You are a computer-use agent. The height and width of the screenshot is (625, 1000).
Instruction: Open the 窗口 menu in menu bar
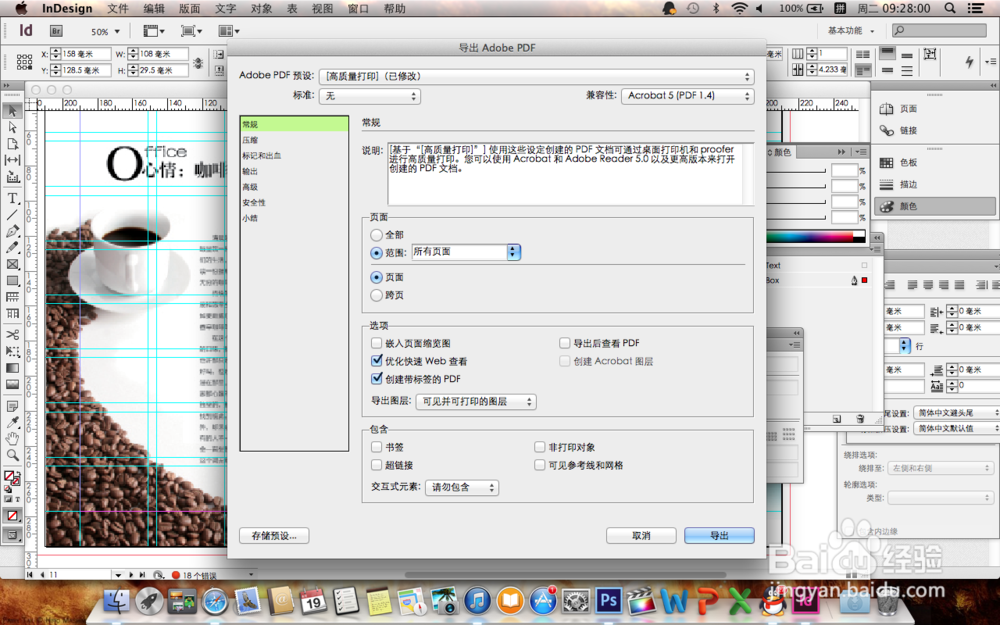[x=358, y=8]
